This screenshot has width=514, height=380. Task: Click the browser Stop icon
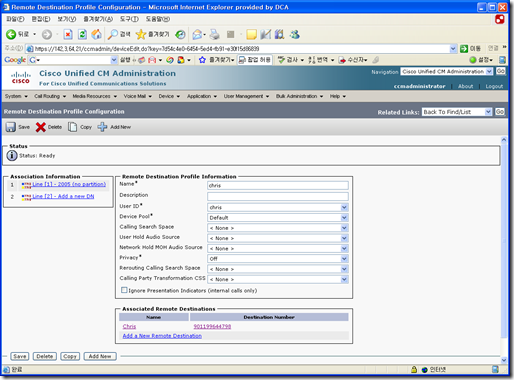tap(68, 34)
